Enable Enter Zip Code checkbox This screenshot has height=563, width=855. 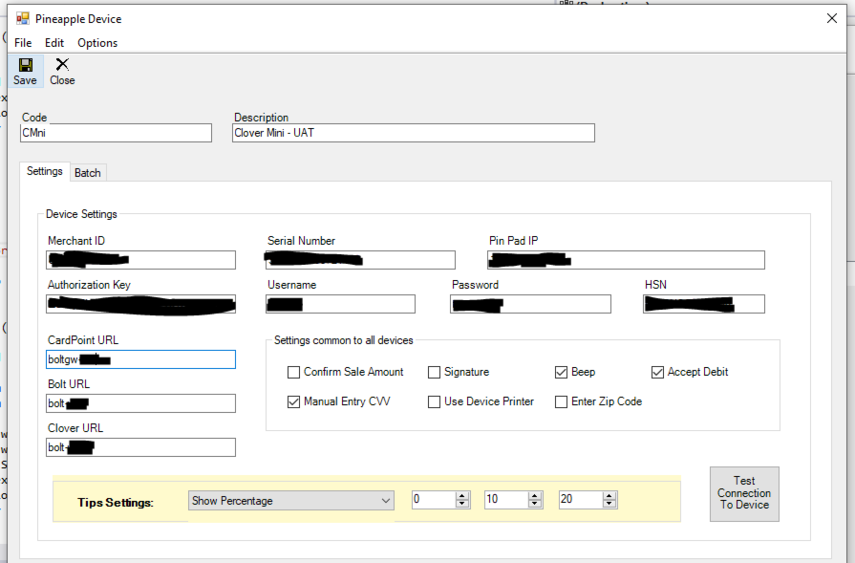561,402
